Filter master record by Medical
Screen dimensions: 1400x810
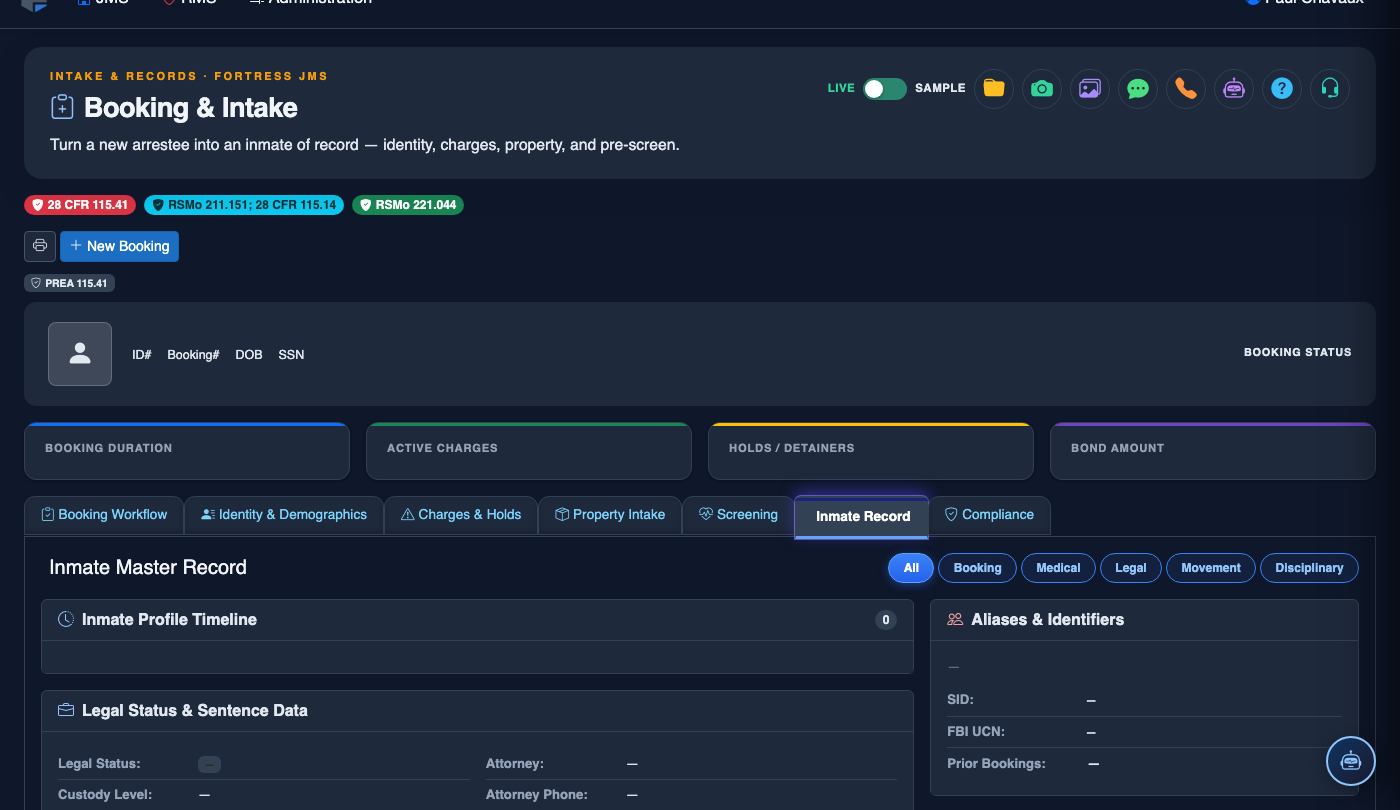coord(1058,568)
